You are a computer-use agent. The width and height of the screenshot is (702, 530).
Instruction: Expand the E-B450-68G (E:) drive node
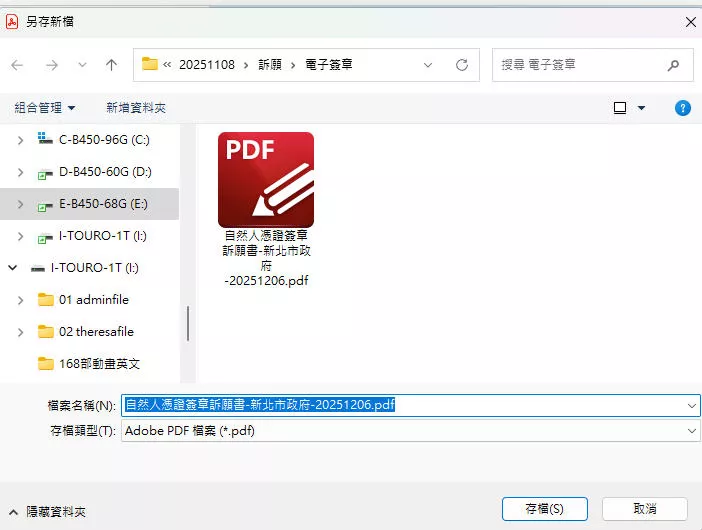tap(20, 204)
